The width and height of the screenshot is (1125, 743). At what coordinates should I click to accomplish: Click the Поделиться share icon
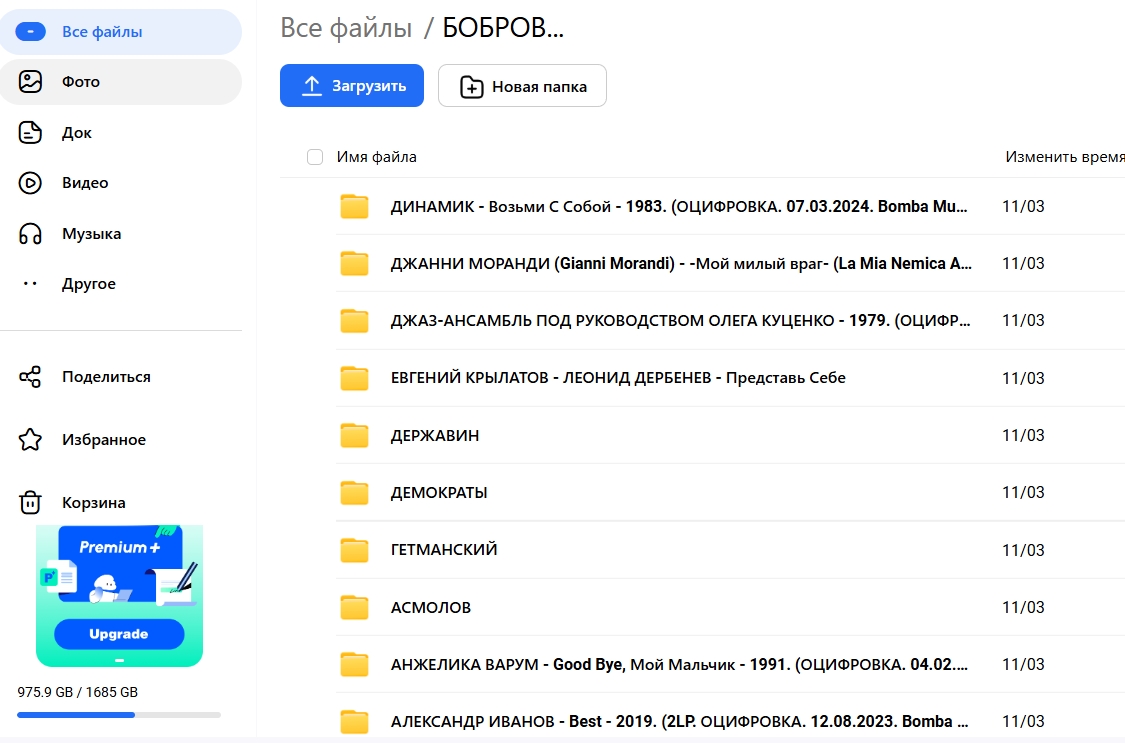coord(30,377)
